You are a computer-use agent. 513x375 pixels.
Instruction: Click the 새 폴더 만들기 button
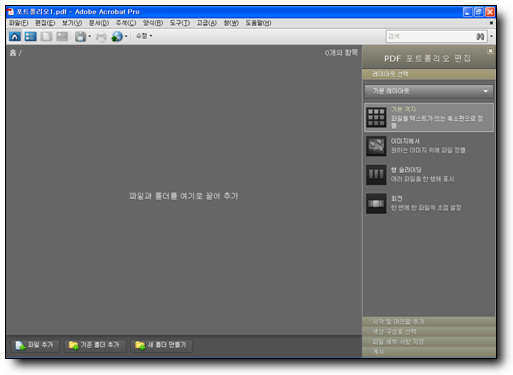(x=161, y=345)
